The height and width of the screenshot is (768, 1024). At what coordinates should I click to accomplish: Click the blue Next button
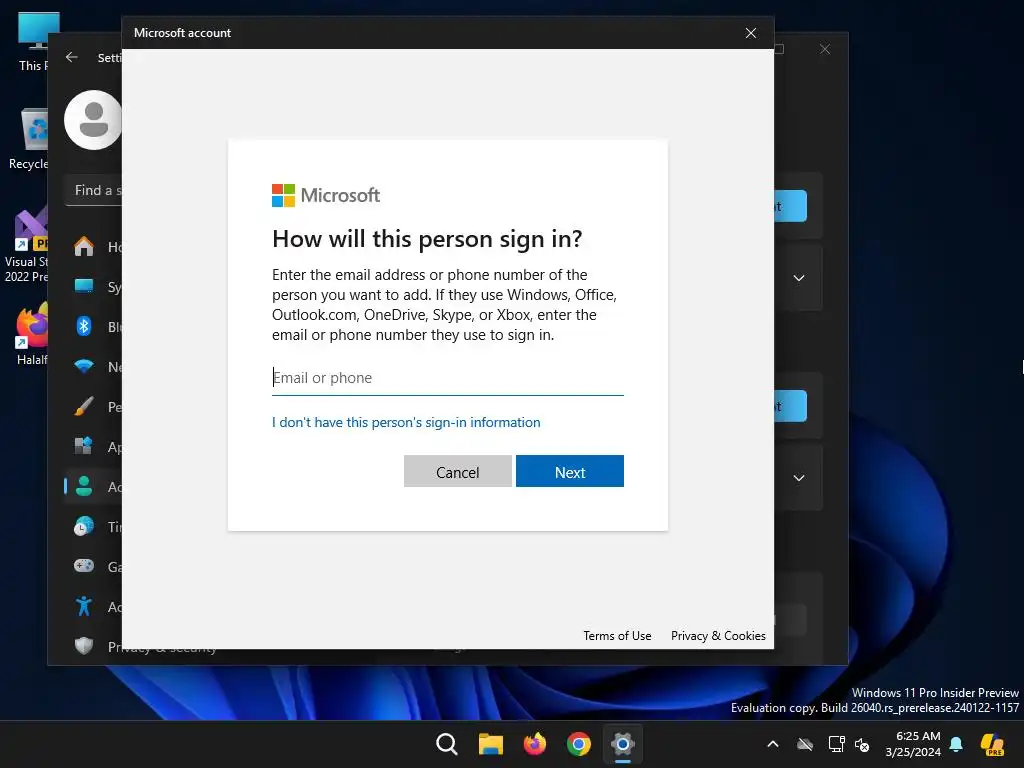tap(569, 472)
